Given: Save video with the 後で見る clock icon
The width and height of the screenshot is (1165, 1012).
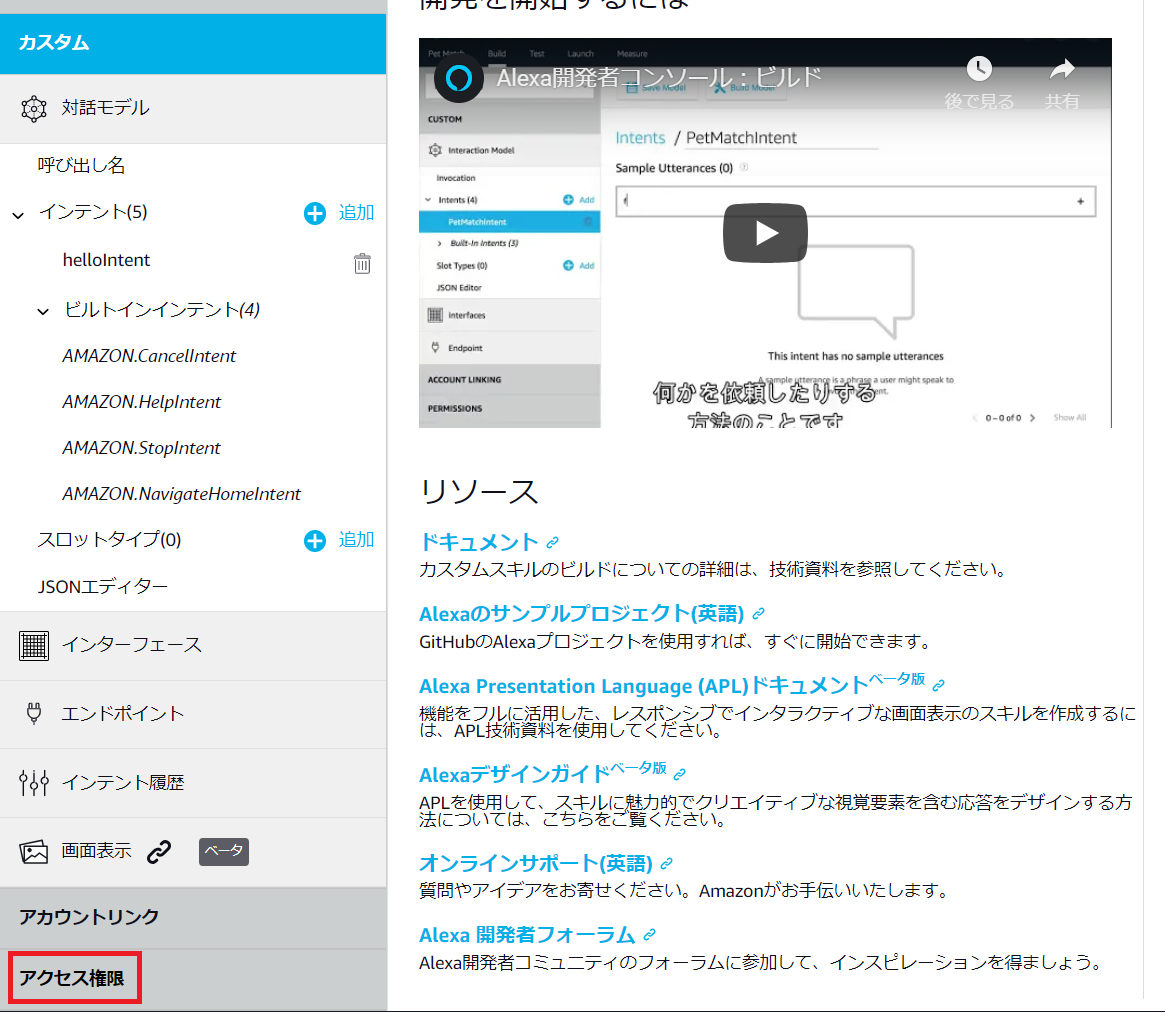Looking at the screenshot, I should [x=979, y=70].
